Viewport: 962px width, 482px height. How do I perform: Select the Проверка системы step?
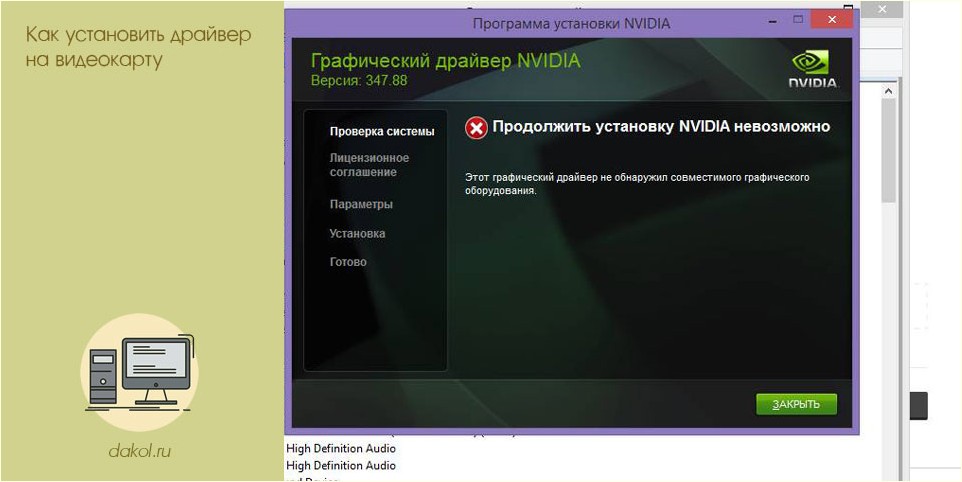[x=382, y=131]
